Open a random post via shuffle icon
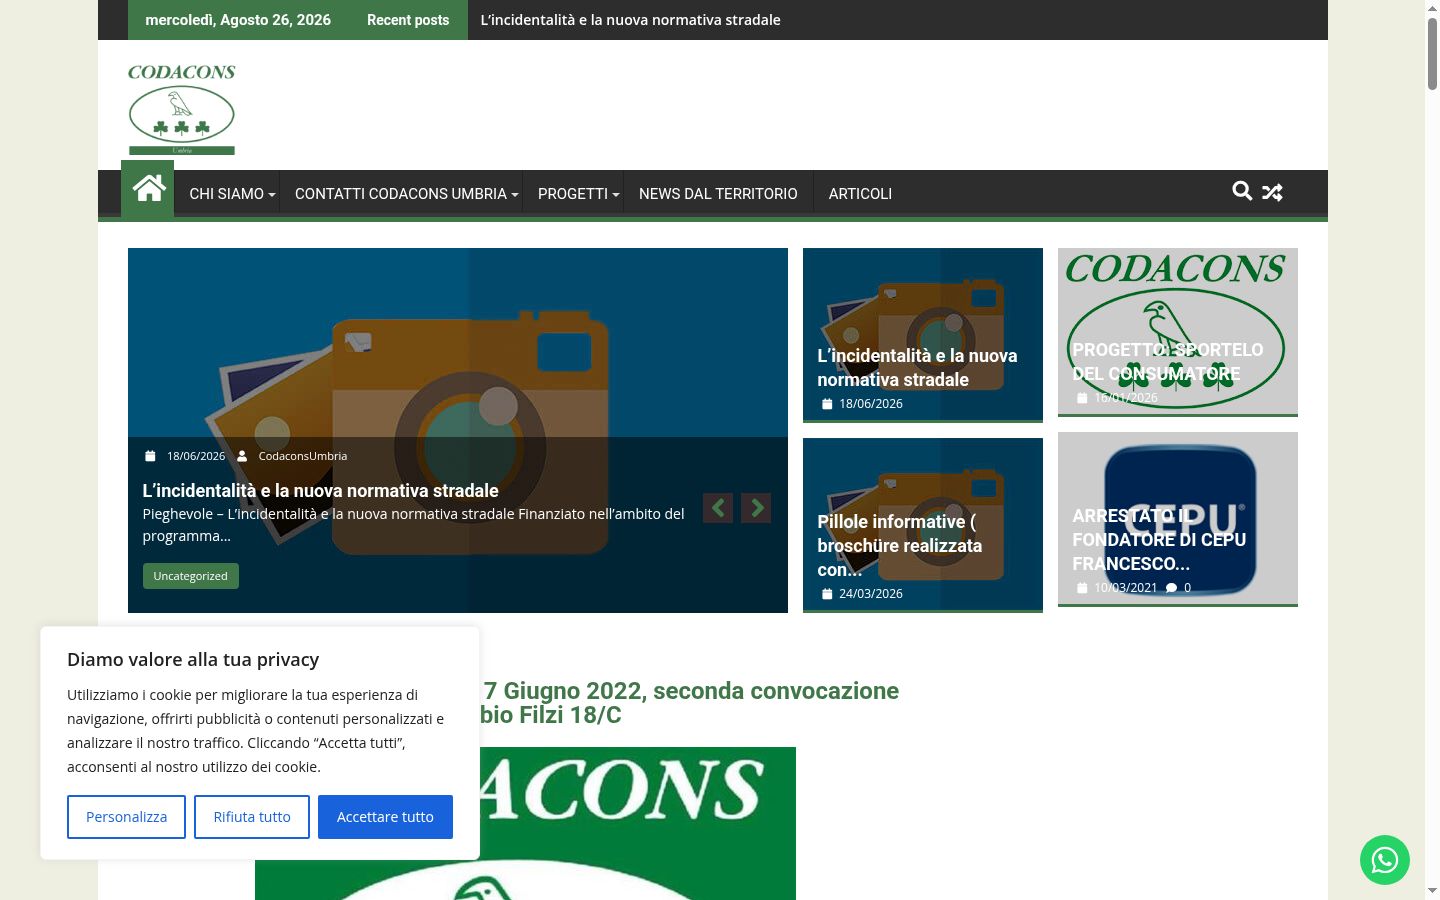The width and height of the screenshot is (1440, 900). pyautogui.click(x=1272, y=192)
